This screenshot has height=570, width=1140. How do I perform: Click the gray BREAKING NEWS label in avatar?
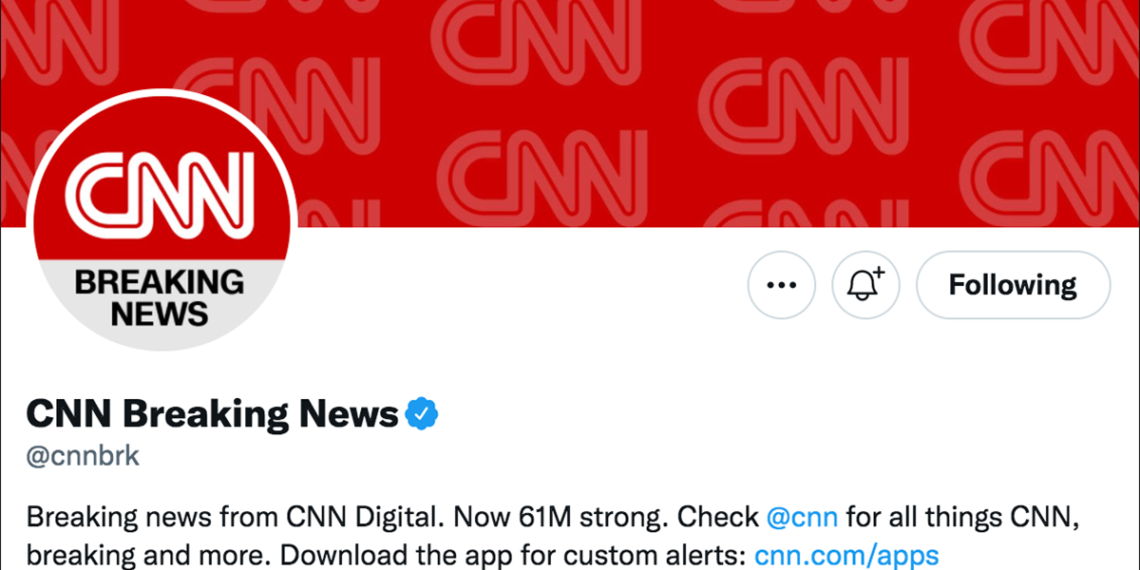click(x=159, y=298)
